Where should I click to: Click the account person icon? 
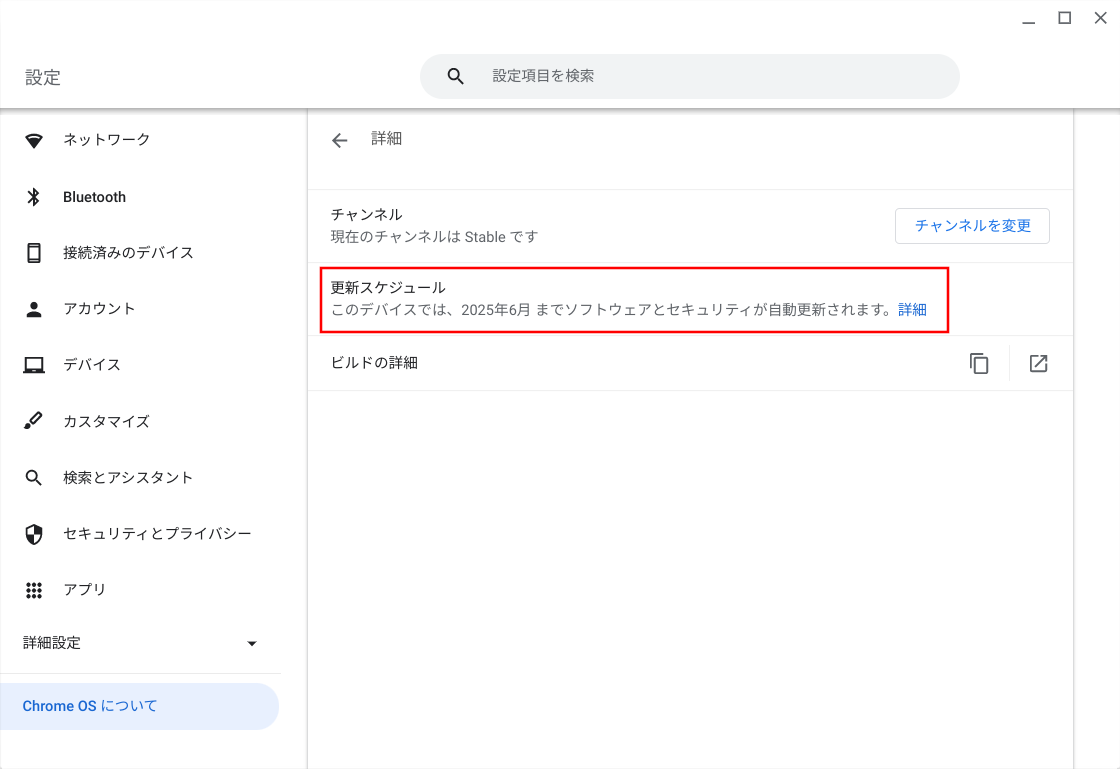[x=34, y=309]
